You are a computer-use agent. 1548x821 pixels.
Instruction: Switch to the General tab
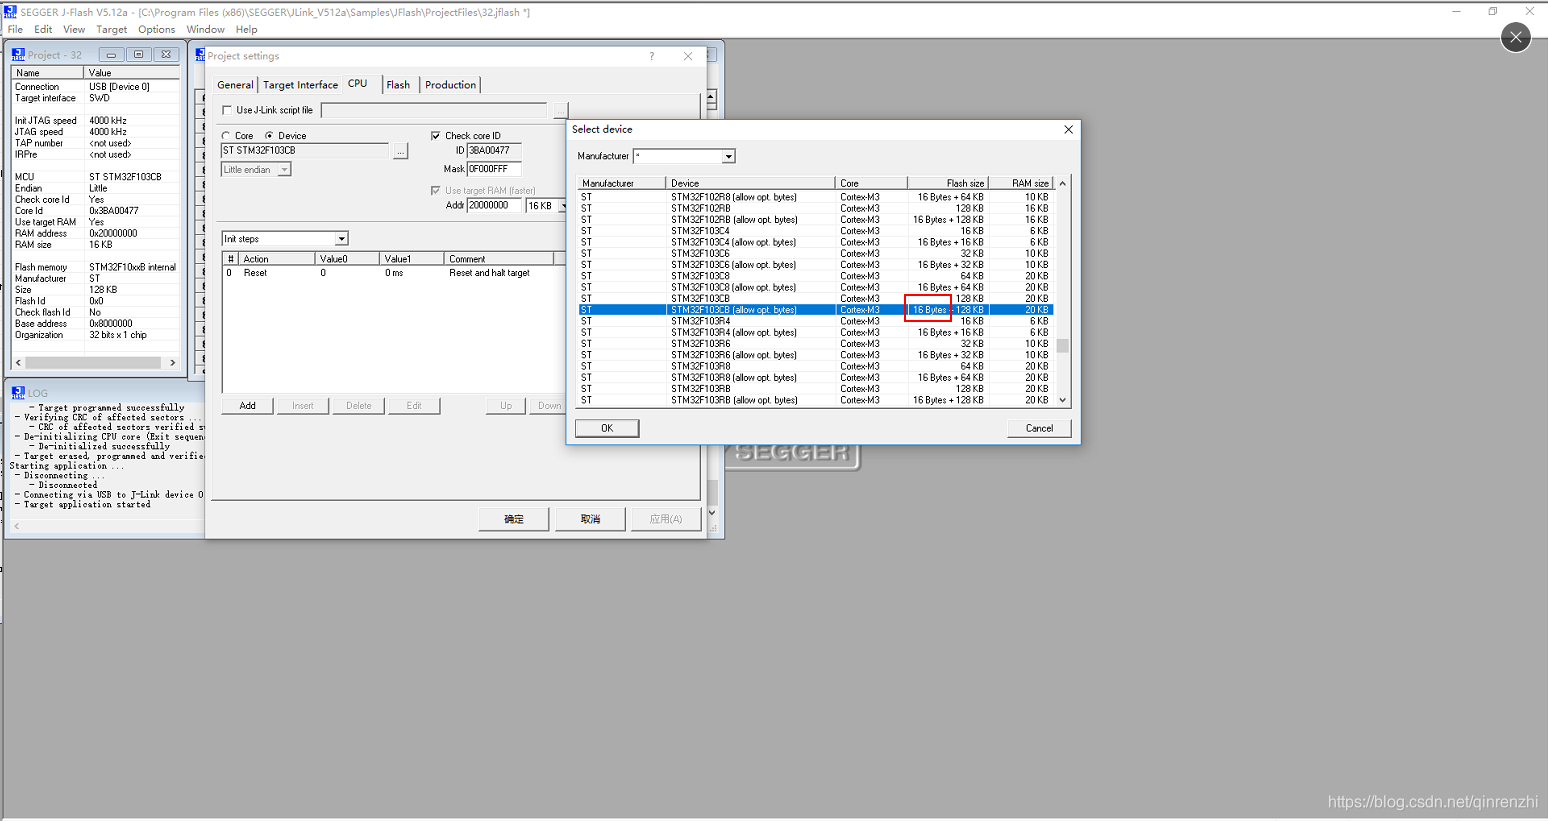coord(235,85)
